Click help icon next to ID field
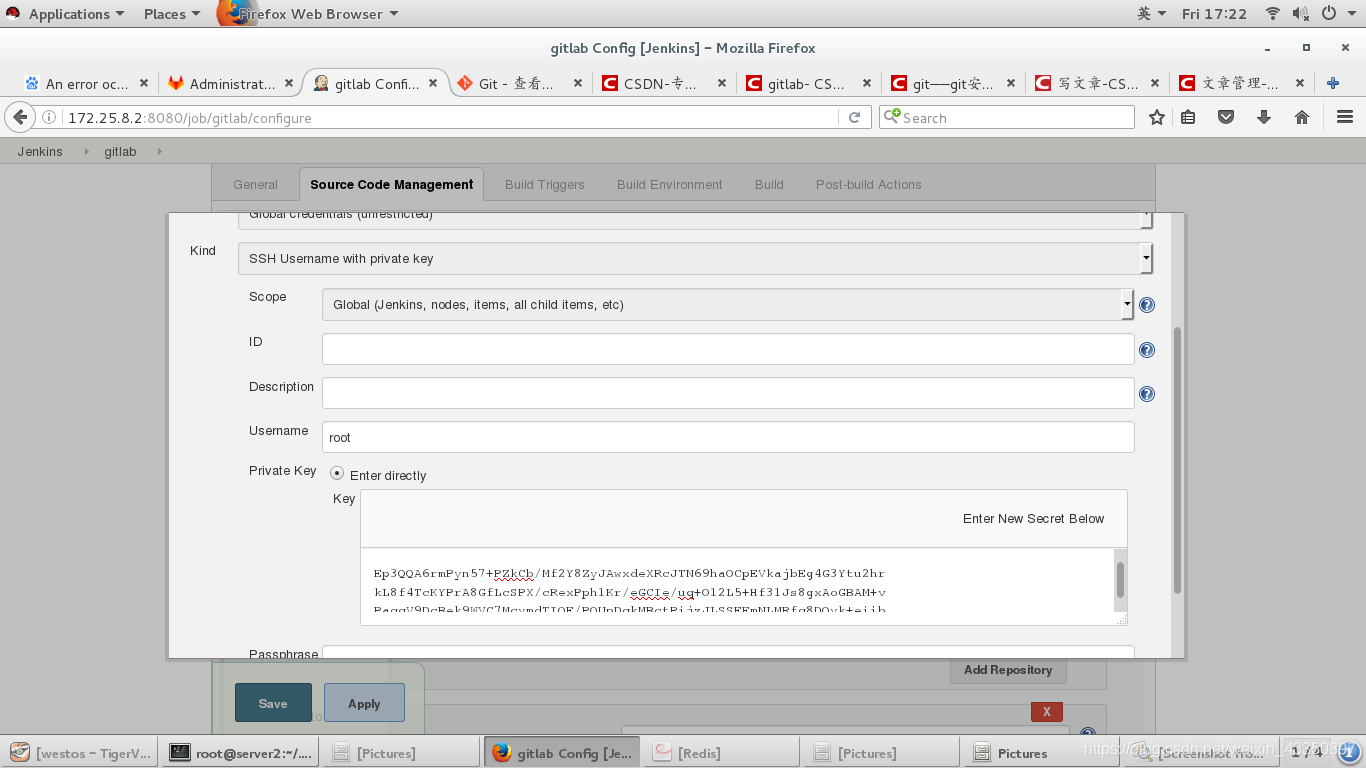 click(x=1147, y=350)
